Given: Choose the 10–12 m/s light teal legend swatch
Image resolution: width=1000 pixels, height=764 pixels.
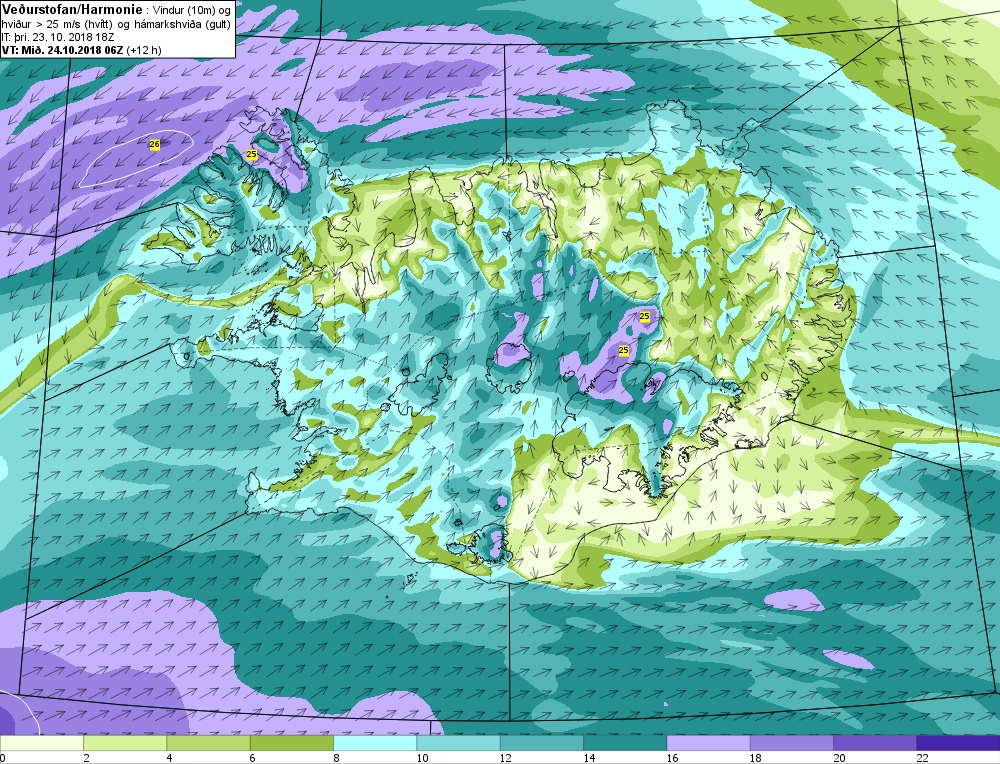Looking at the screenshot, I should click(459, 743).
